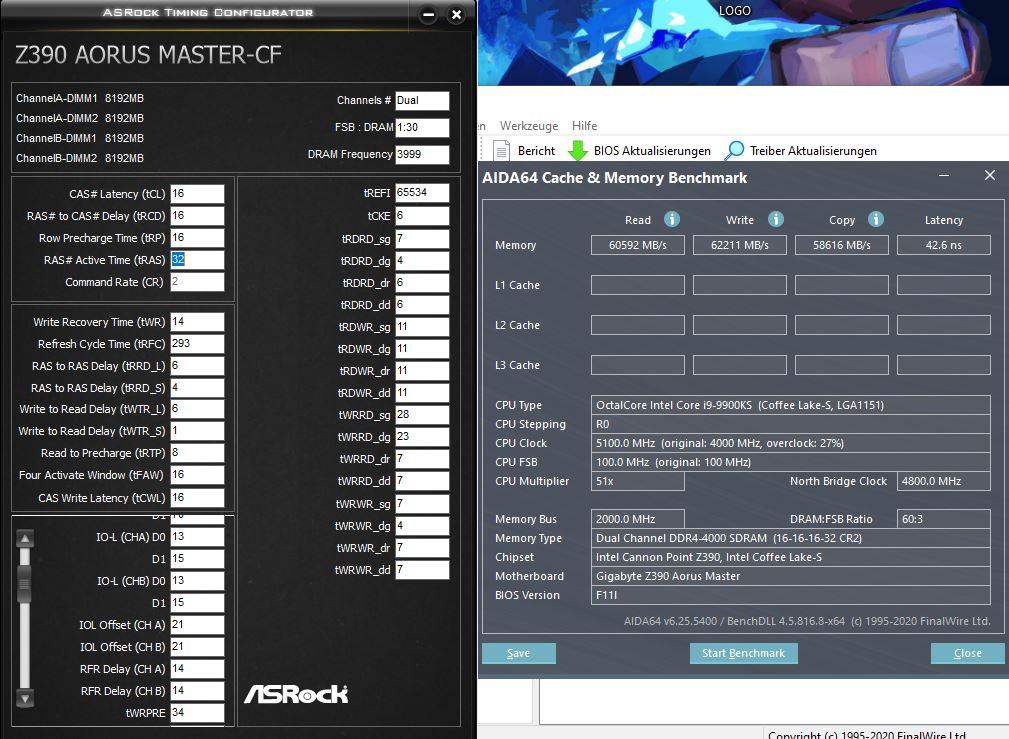Image resolution: width=1009 pixels, height=739 pixels.
Task: Click the BIOS Version value F11l
Action: [x=790, y=595]
